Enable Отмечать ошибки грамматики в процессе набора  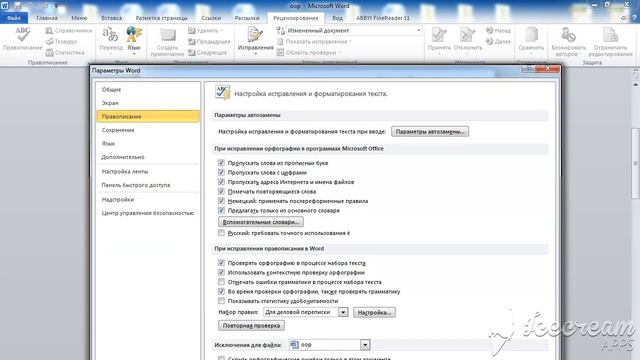click(x=221, y=282)
